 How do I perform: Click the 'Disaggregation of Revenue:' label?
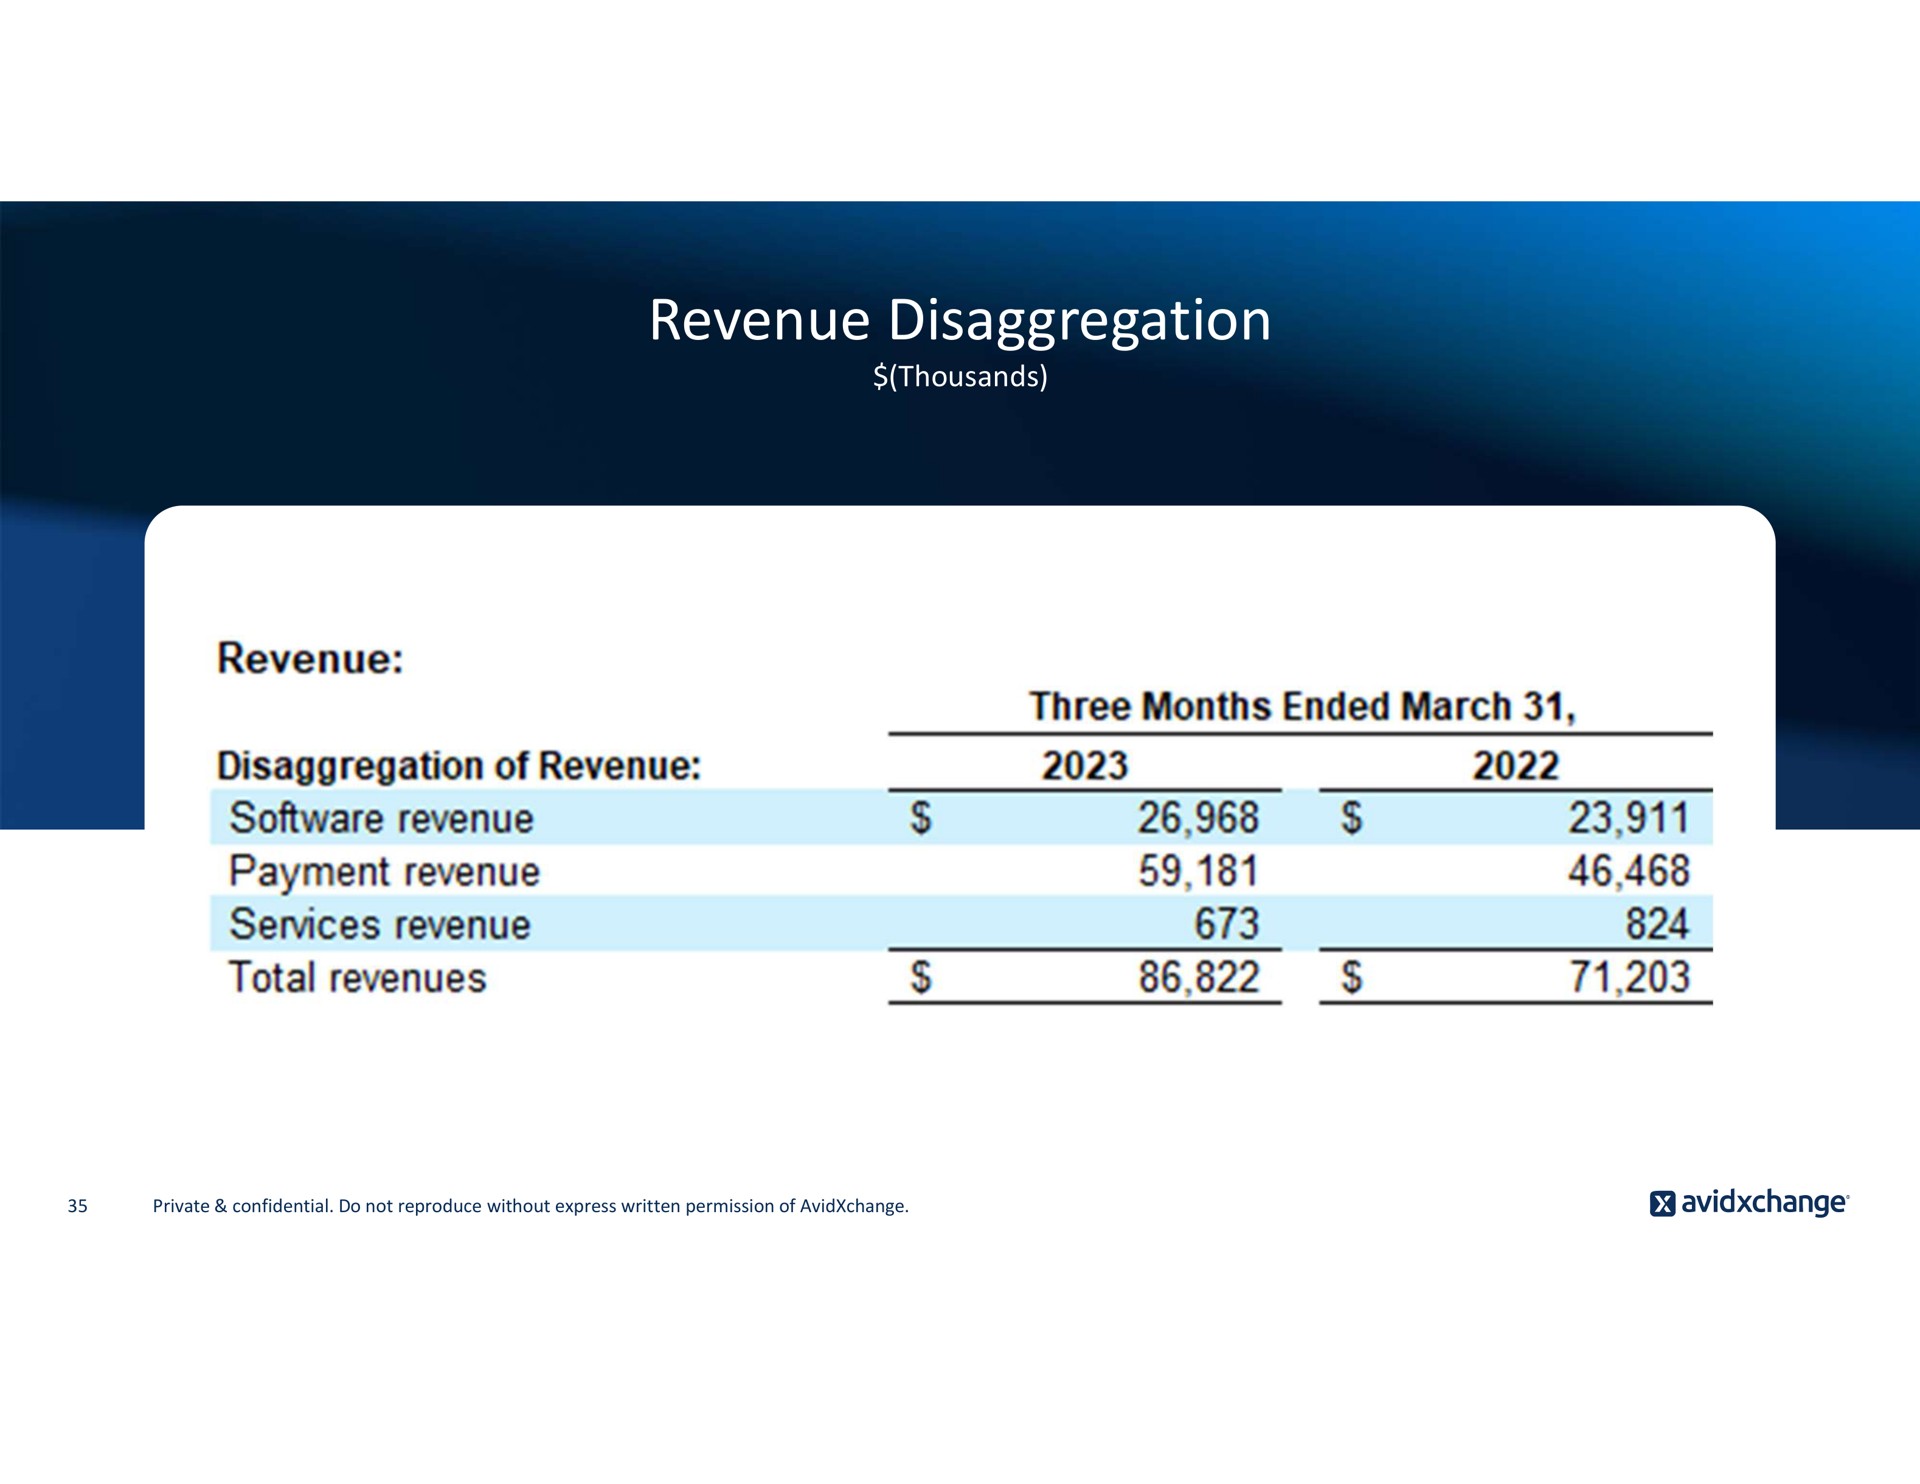(x=459, y=766)
